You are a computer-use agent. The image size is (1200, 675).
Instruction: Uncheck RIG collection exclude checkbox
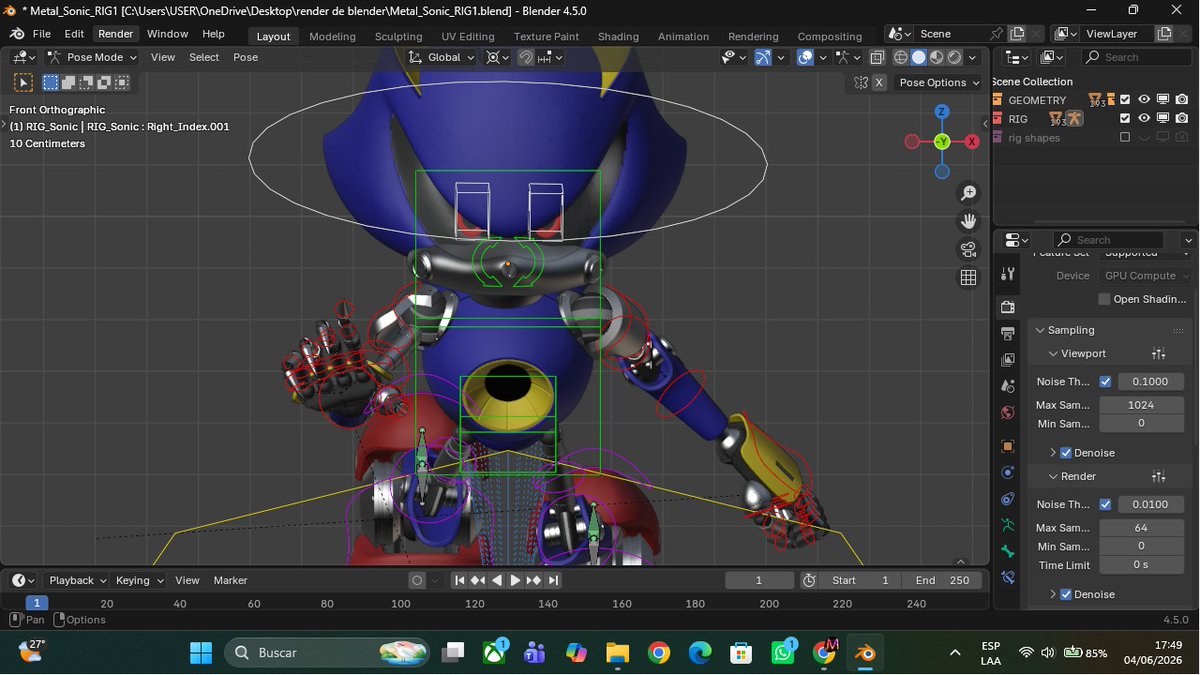pyautogui.click(x=1125, y=118)
